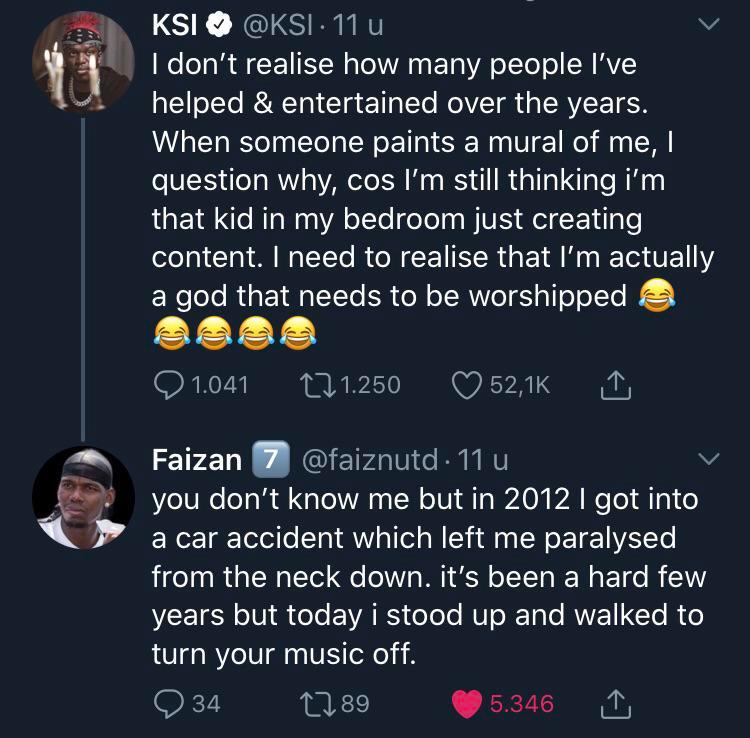This screenshot has height=738, width=750.
Task: Reply to KSI's tweet
Action: 169,385
